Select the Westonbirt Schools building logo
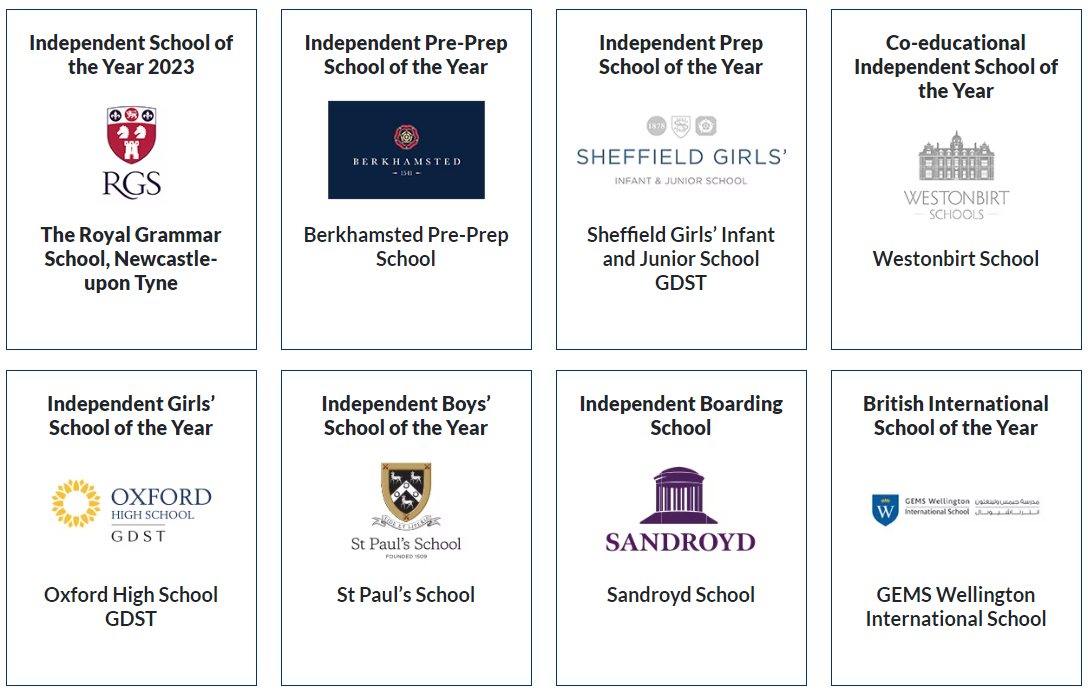 click(x=955, y=175)
